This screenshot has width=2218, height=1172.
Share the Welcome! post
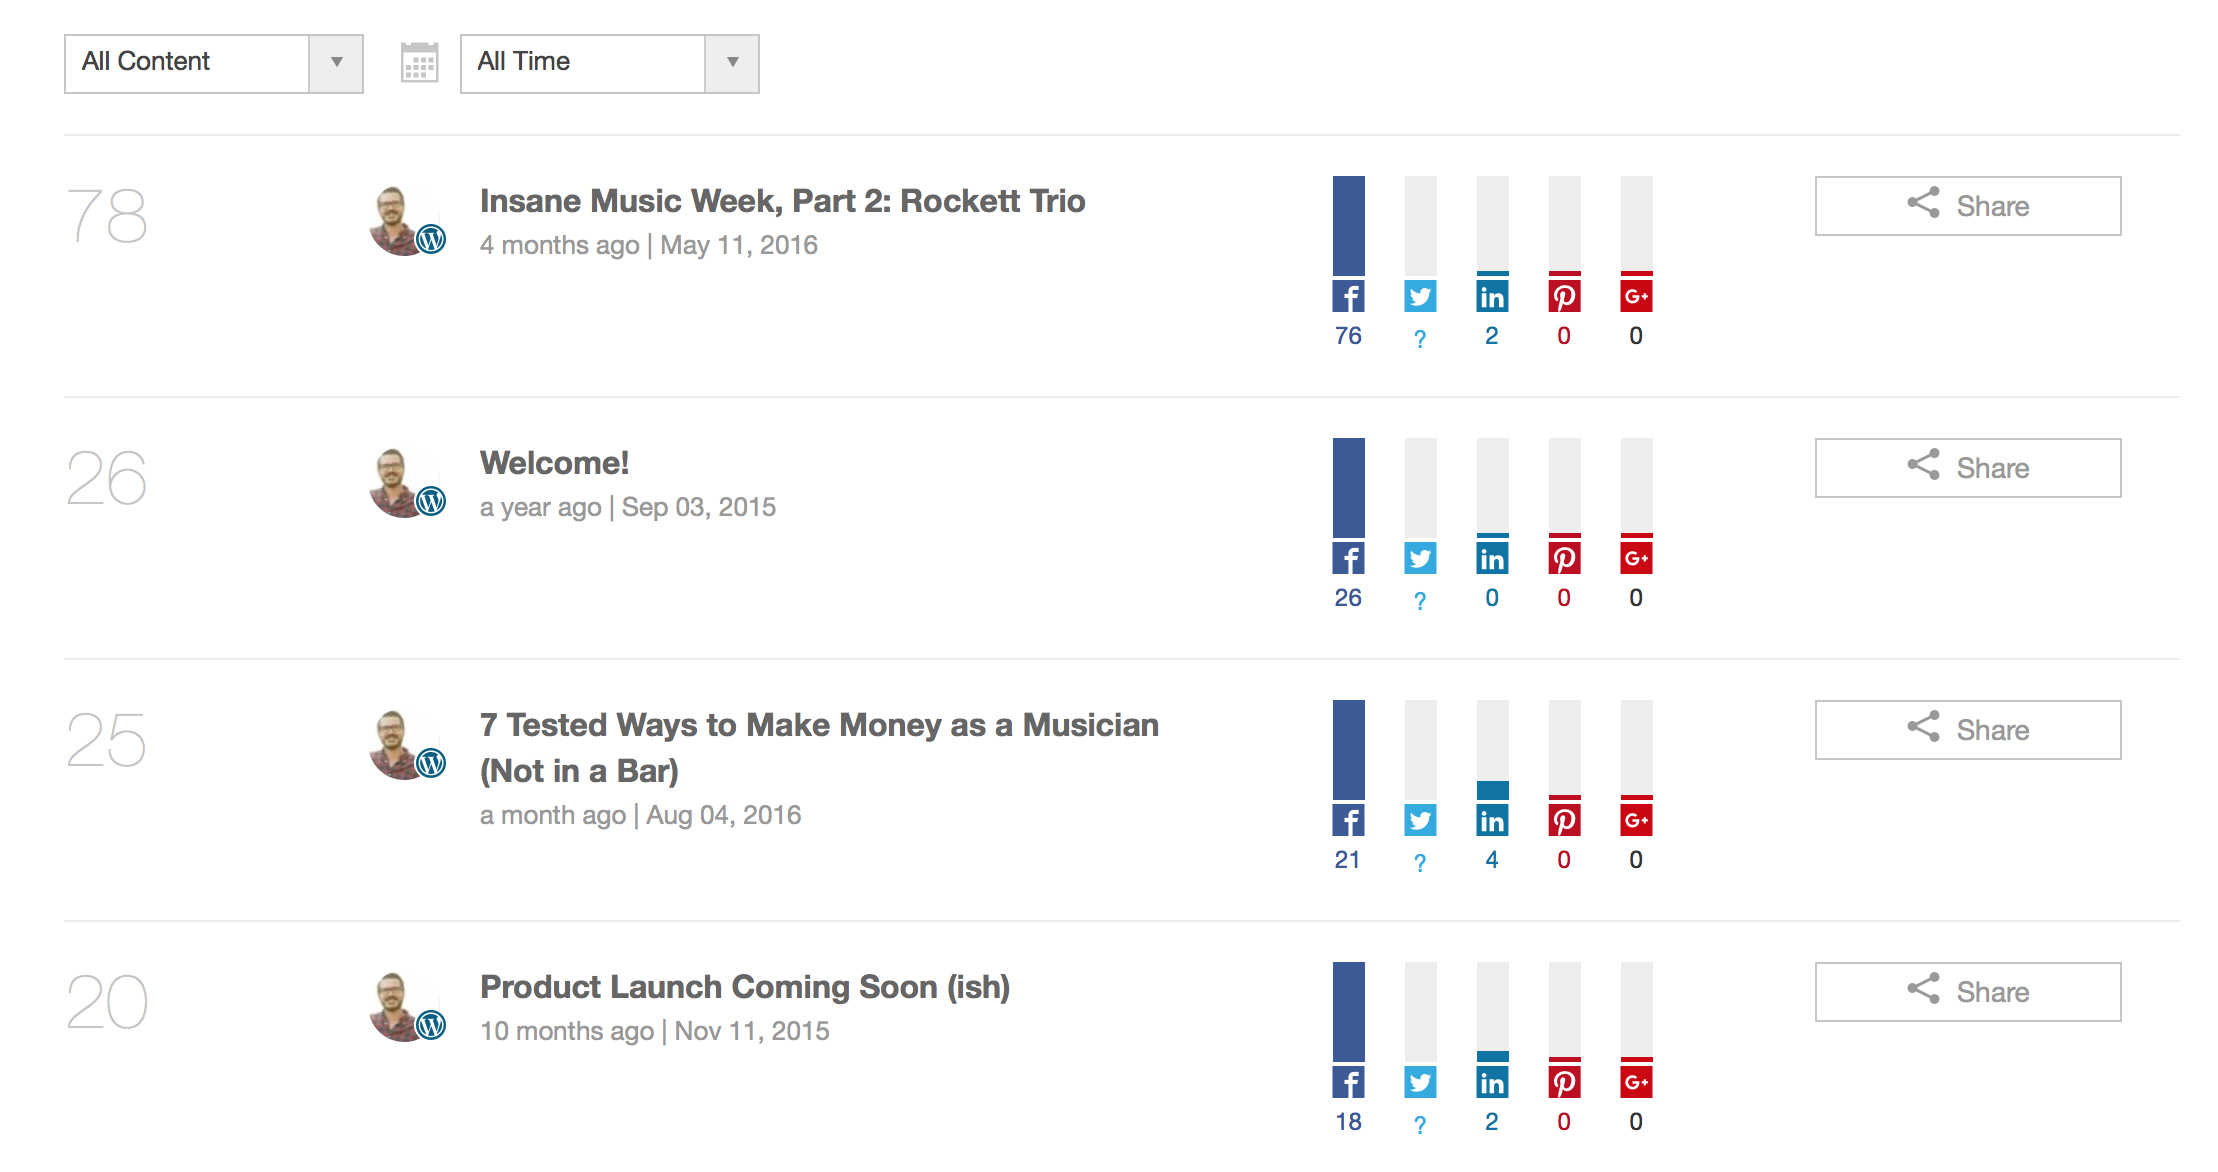coord(1967,468)
